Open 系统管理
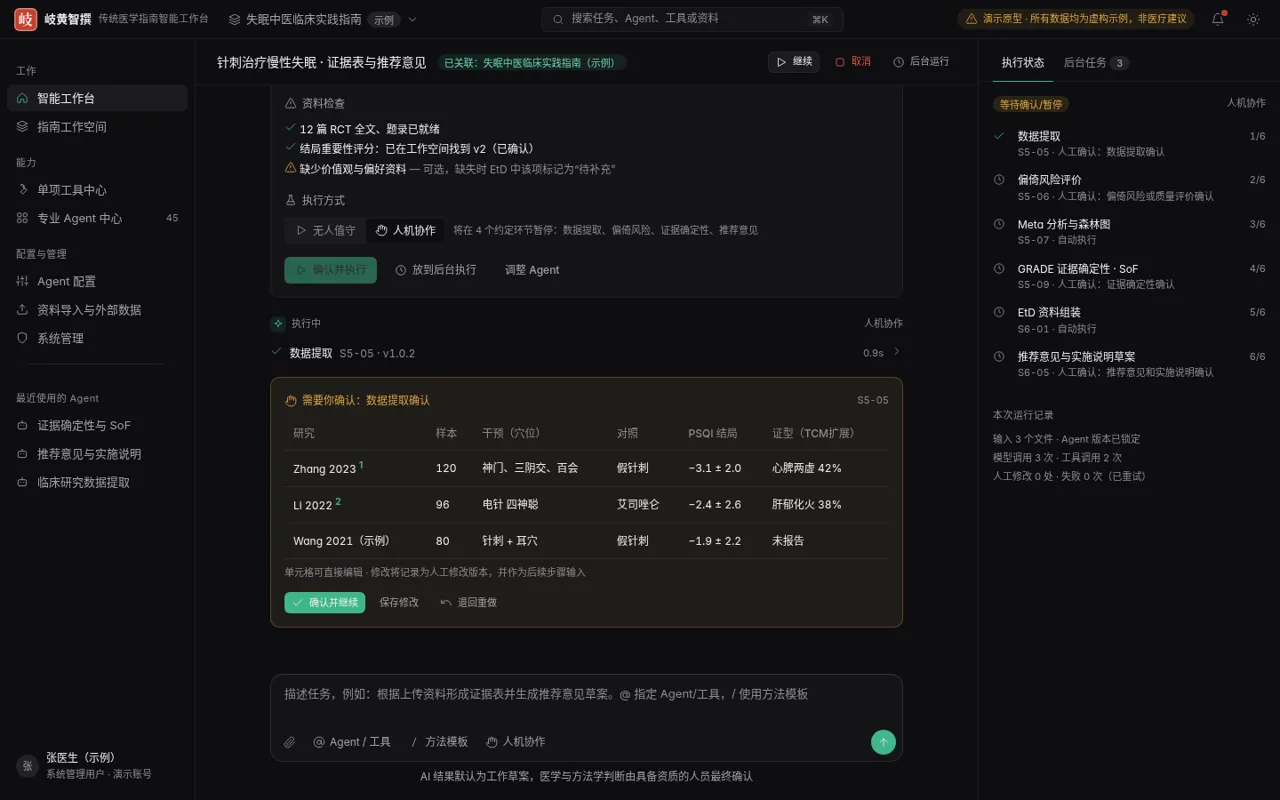This screenshot has width=1280, height=800. 97,339
